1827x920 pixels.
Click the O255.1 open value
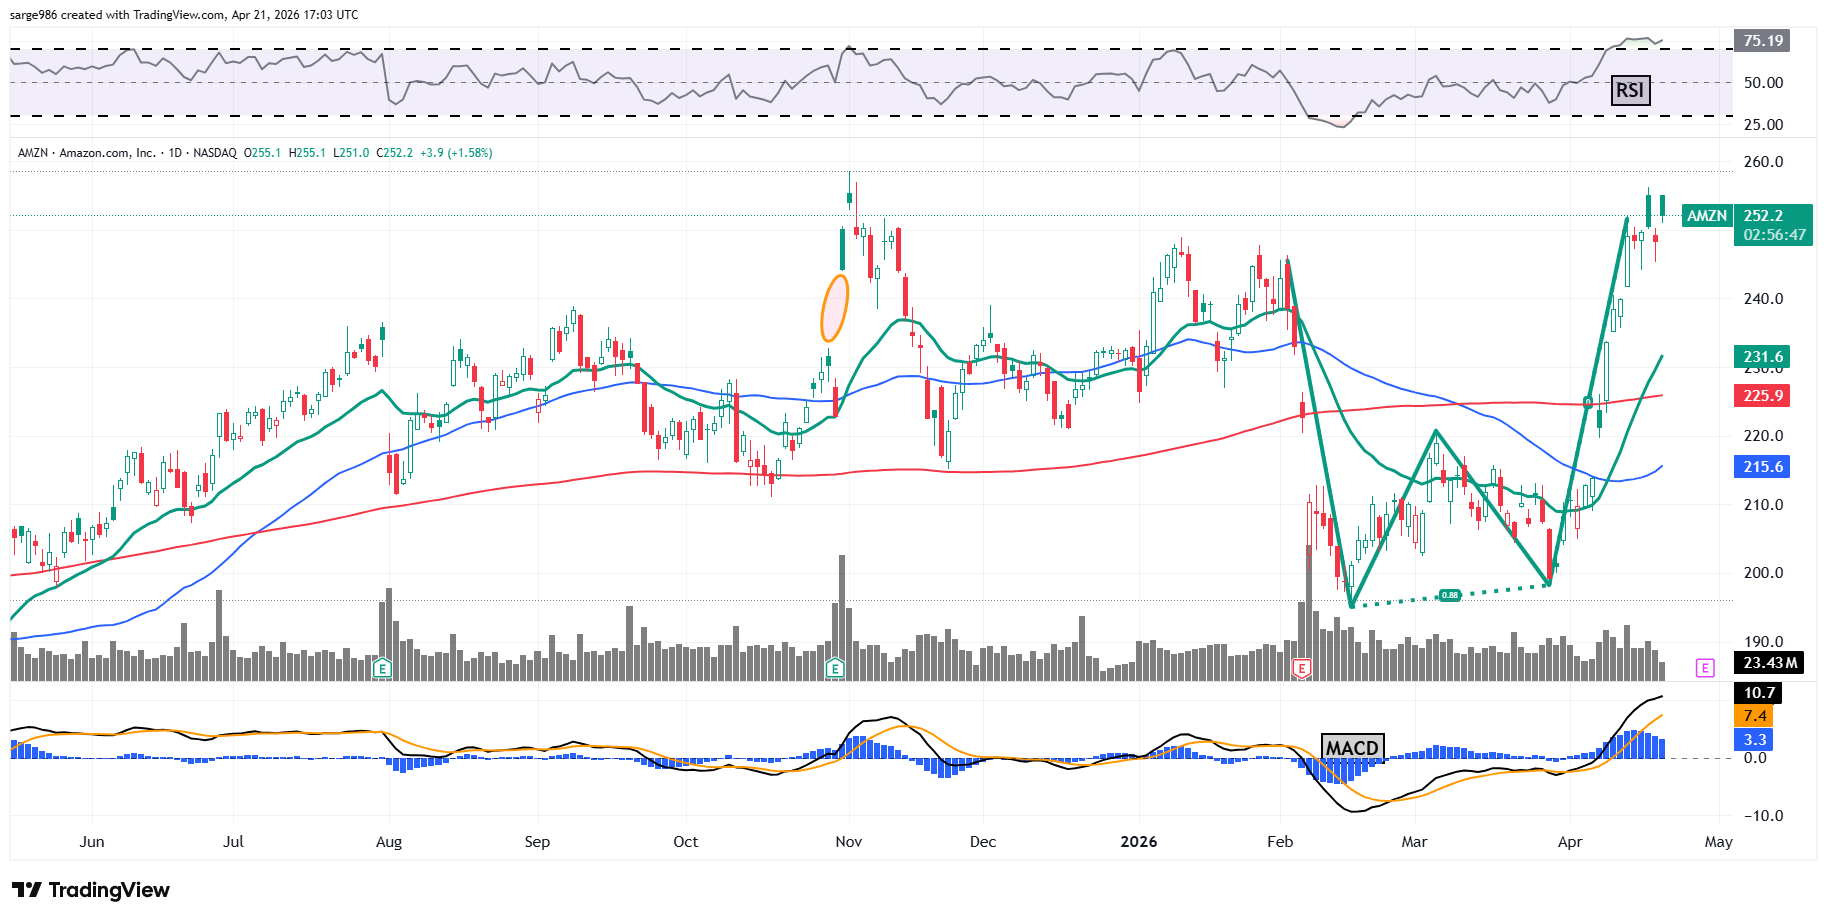click(x=263, y=153)
